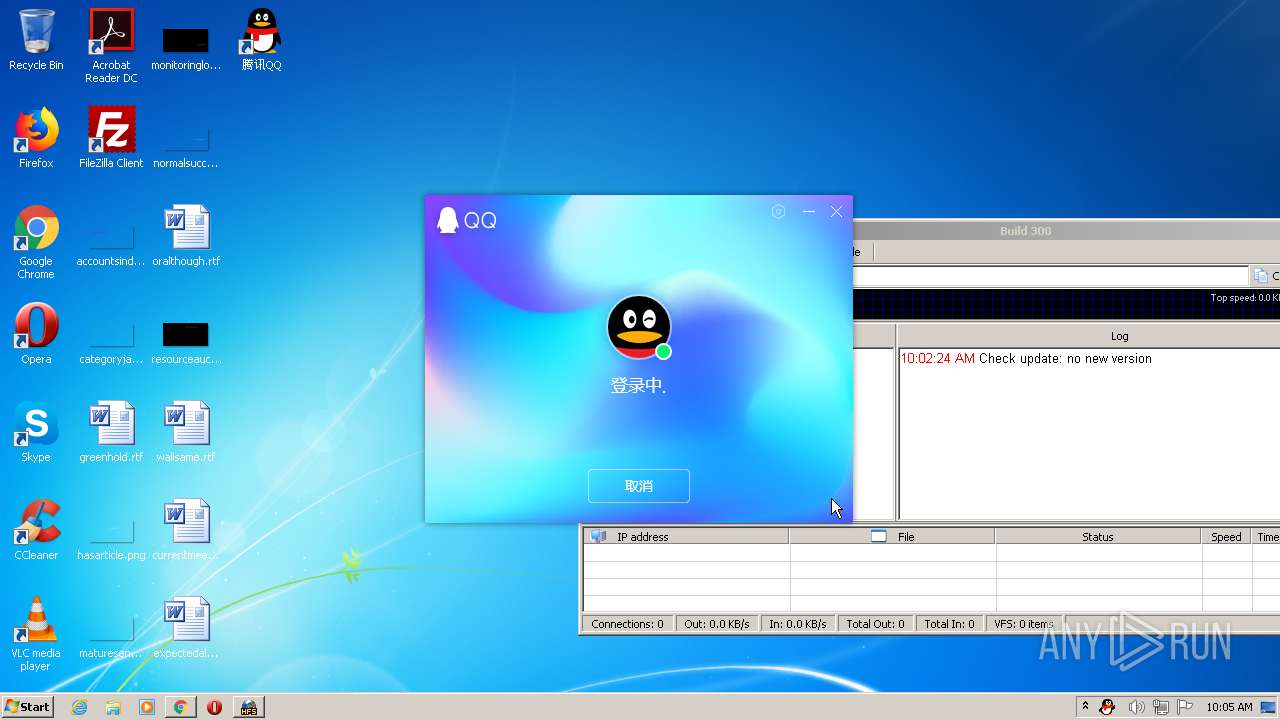Open the Action Center flag icon

tap(1185, 707)
